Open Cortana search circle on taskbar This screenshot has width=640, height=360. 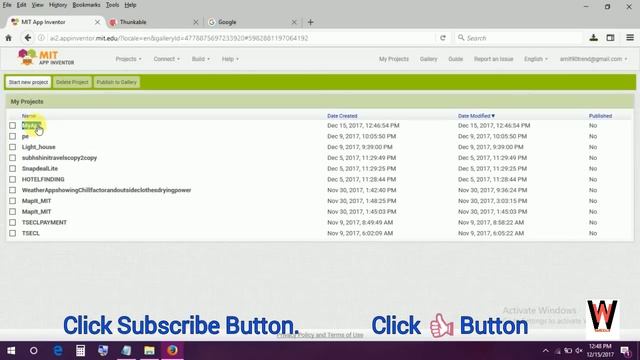pyautogui.click(x=34, y=350)
